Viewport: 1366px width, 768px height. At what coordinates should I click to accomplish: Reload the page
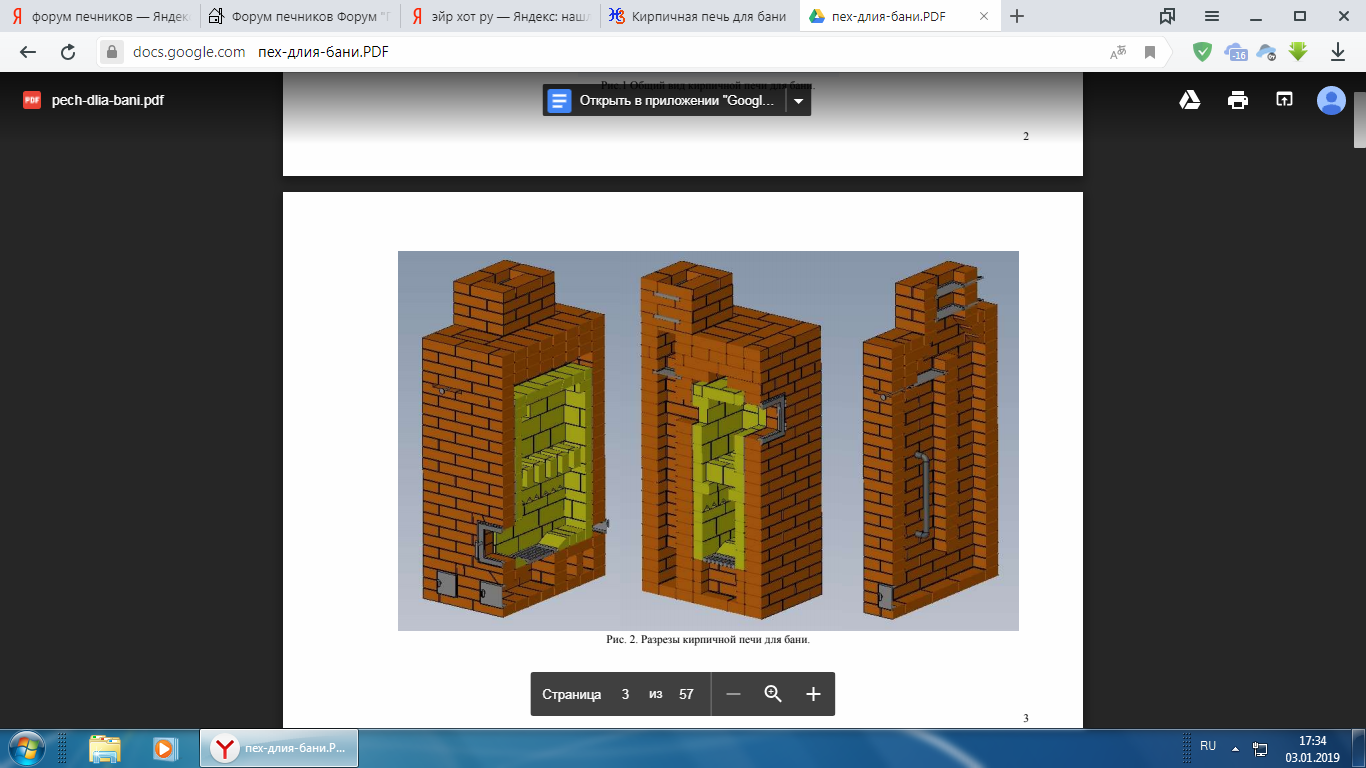tap(68, 52)
